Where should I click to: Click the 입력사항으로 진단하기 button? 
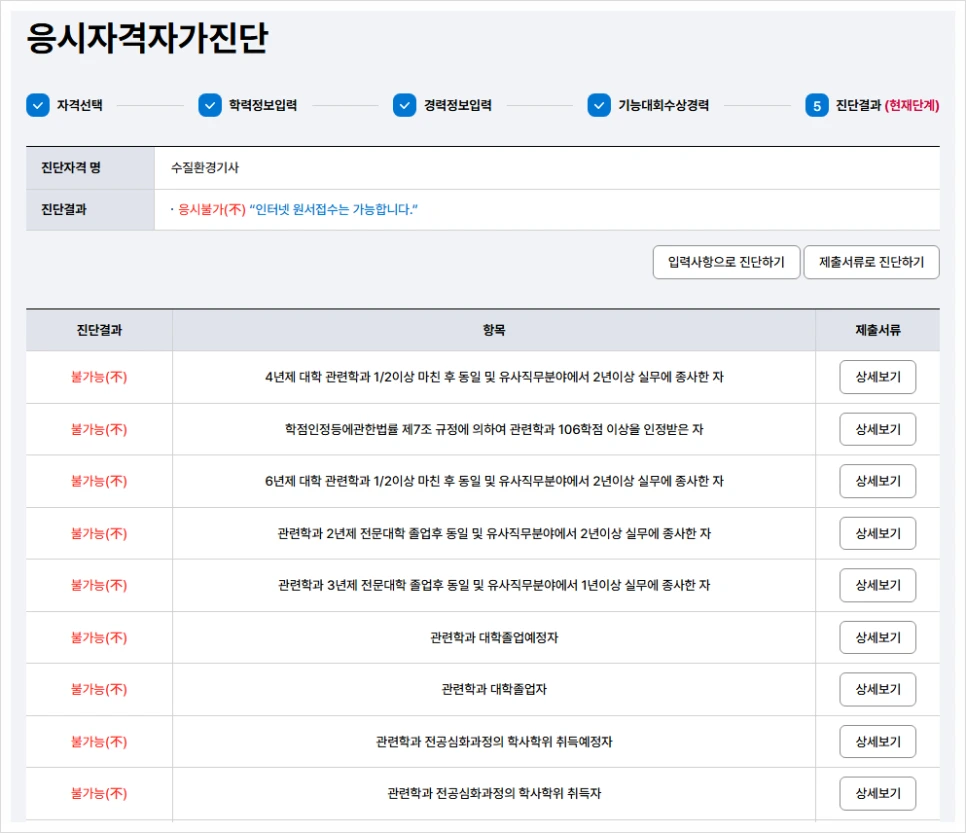tap(728, 262)
